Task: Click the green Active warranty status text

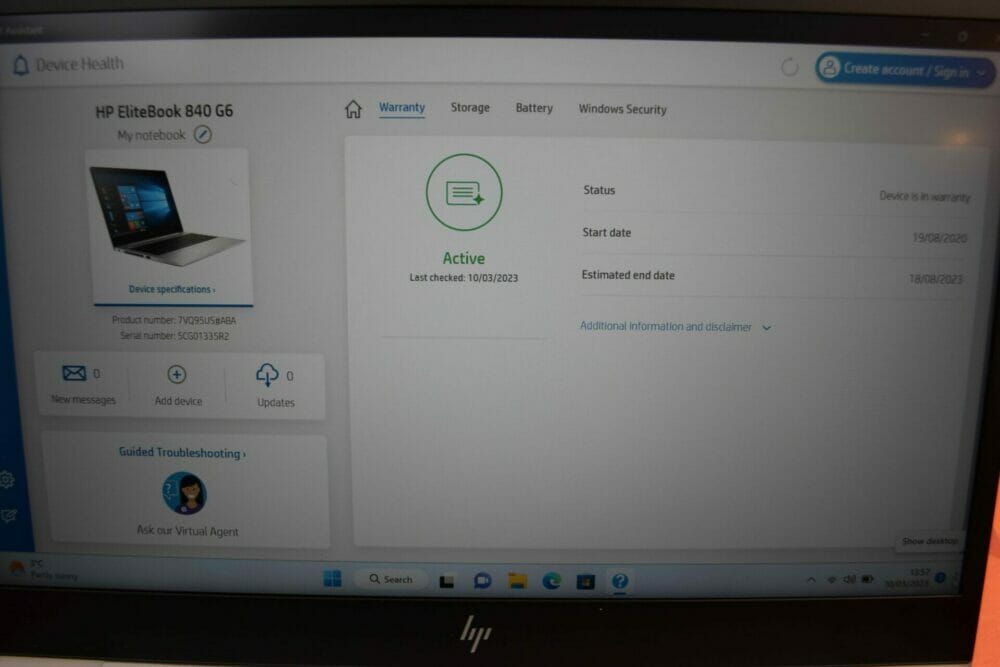Action: (464, 258)
